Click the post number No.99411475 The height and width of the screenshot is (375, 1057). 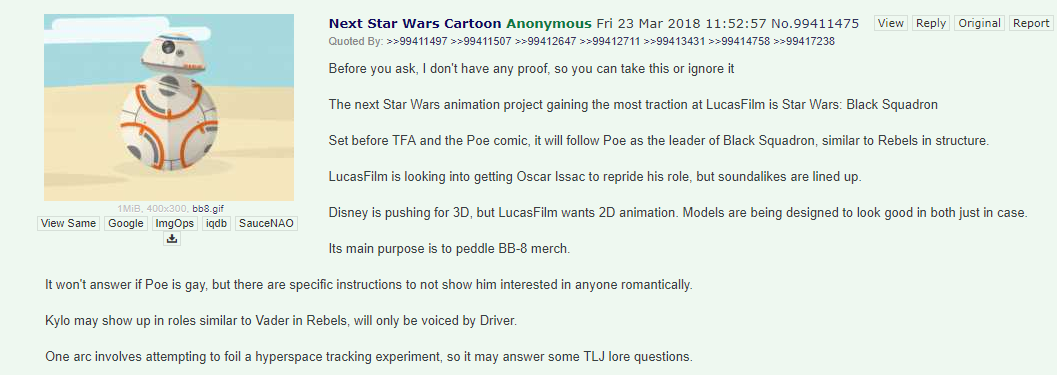(815, 24)
